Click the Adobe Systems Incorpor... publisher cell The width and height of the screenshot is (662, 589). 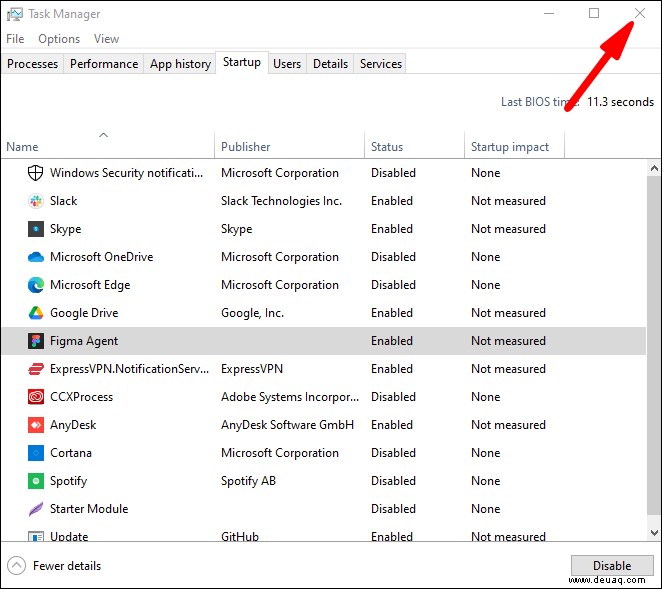coord(290,397)
